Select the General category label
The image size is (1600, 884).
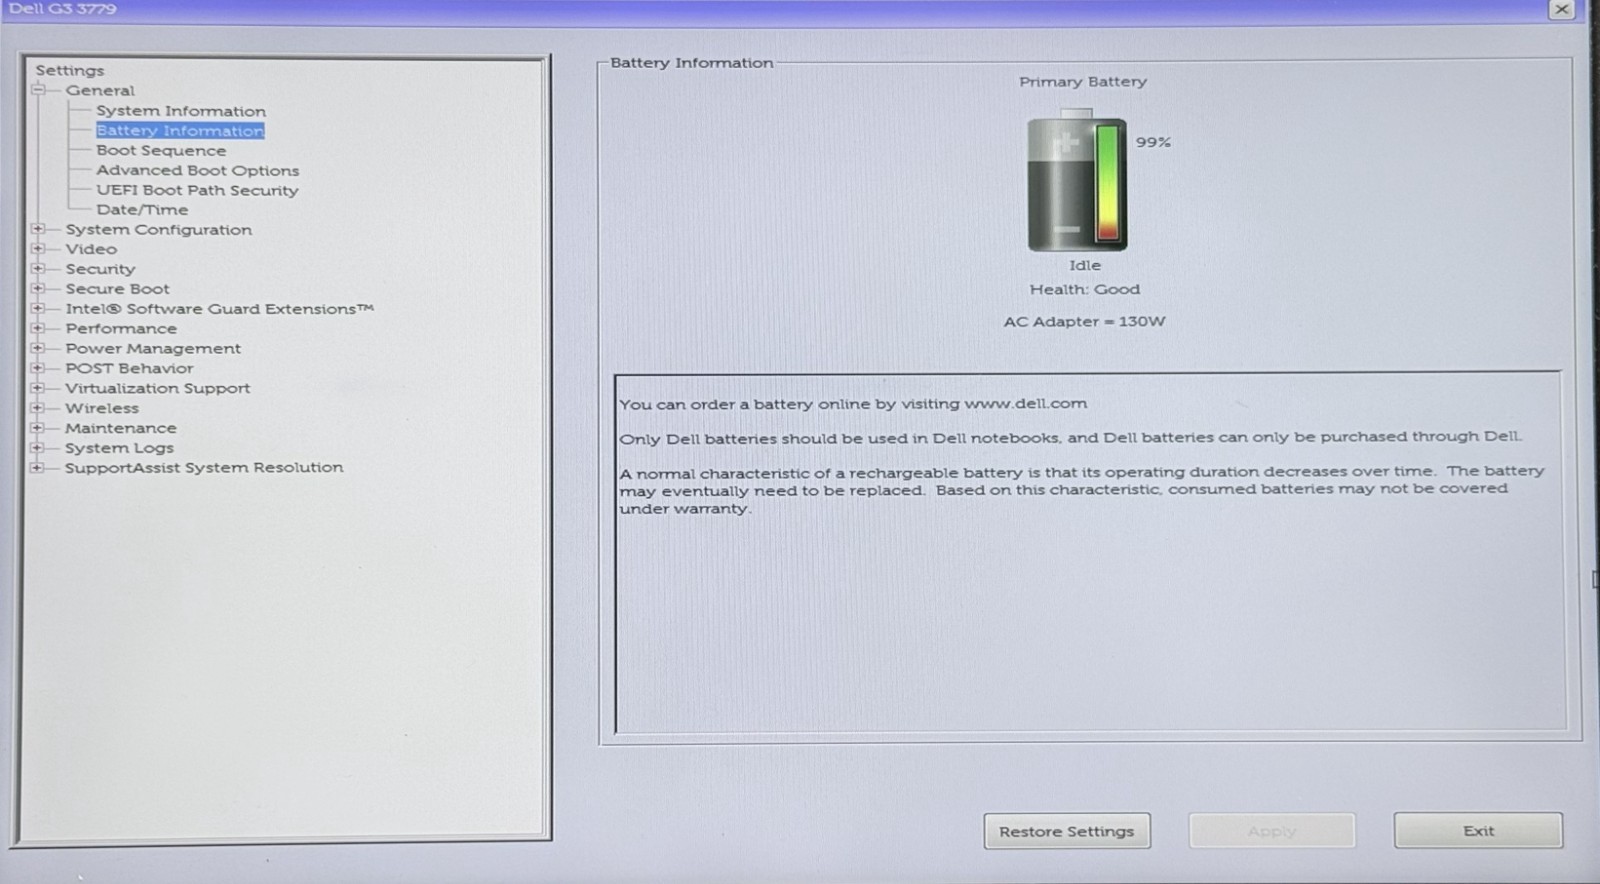click(100, 90)
